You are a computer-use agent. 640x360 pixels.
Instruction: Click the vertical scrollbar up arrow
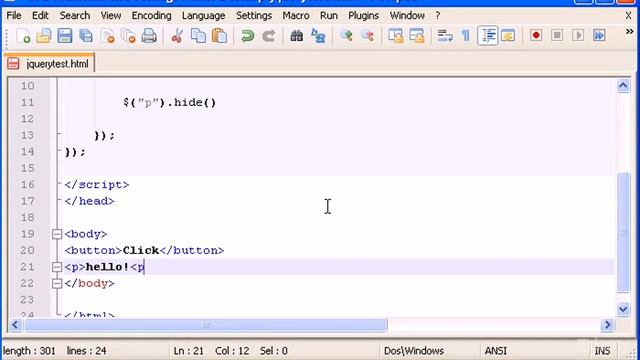623,85
